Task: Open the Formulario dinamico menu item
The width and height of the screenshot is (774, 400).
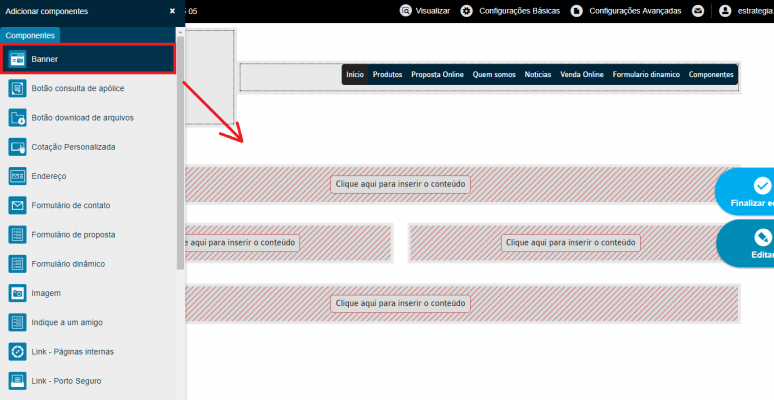Action: pyautogui.click(x=646, y=75)
